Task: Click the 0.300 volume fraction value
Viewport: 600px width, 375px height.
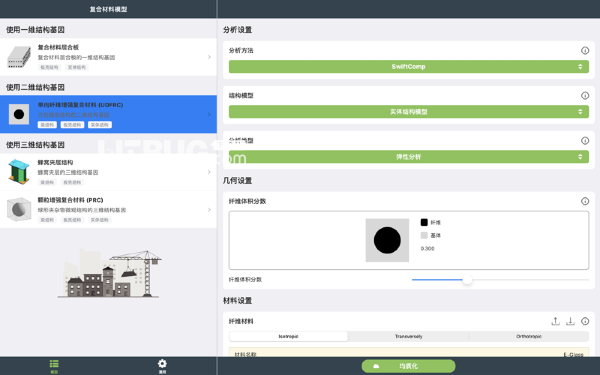Action: (x=427, y=249)
